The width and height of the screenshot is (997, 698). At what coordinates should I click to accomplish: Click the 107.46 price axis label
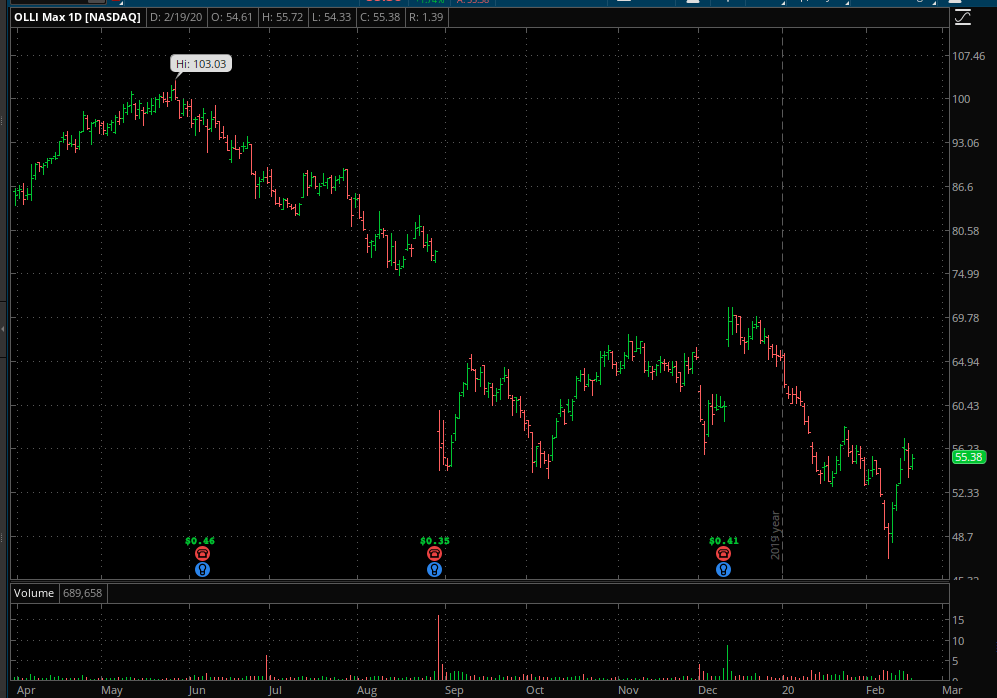[968, 56]
